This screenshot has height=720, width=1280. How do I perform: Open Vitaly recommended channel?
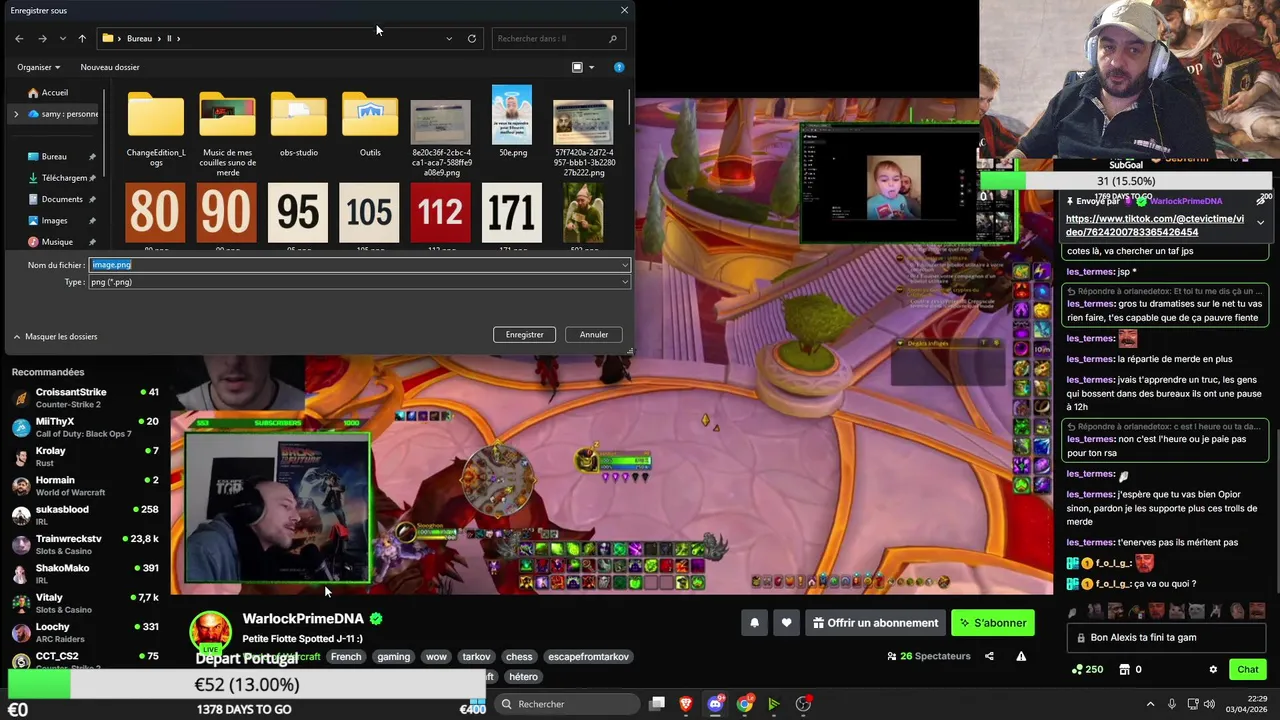(85, 603)
